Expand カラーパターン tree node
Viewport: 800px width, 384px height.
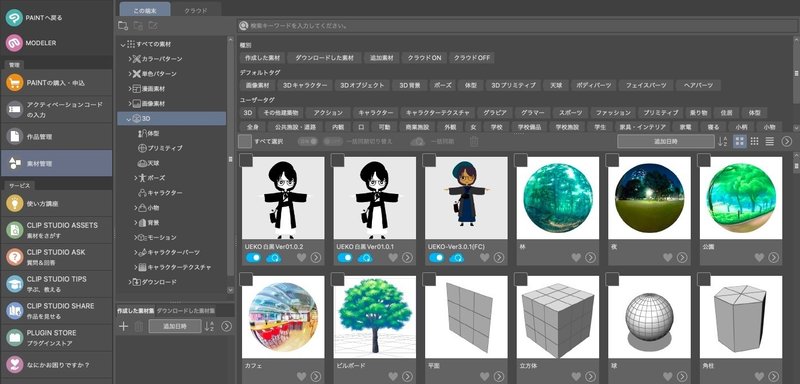[x=130, y=59]
